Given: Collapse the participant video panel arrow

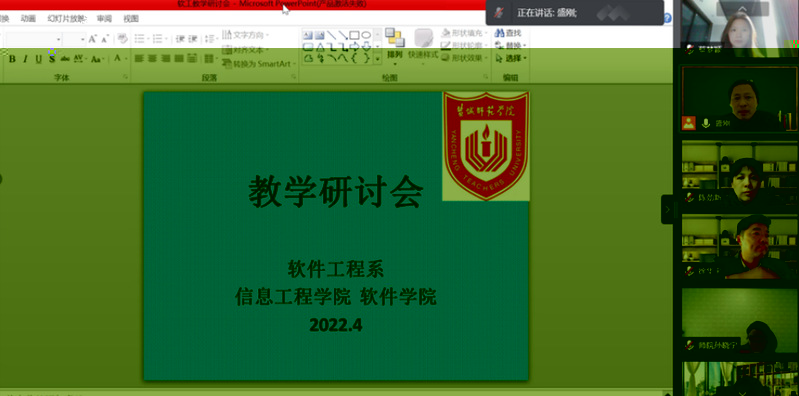Looking at the screenshot, I should (668, 209).
